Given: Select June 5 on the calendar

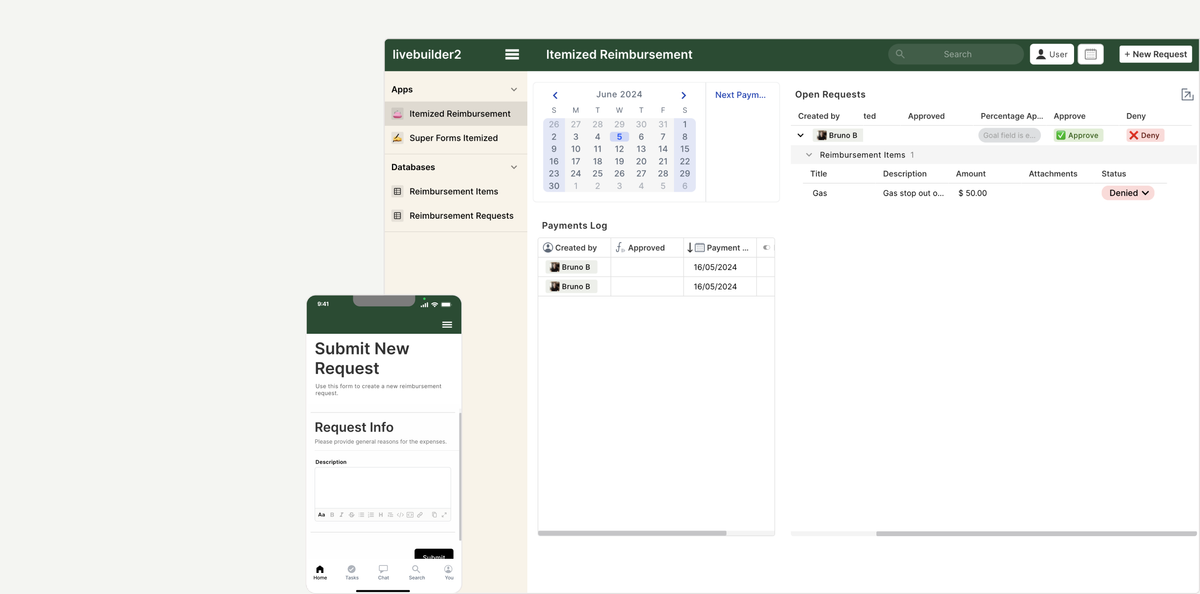Looking at the screenshot, I should (618, 135).
